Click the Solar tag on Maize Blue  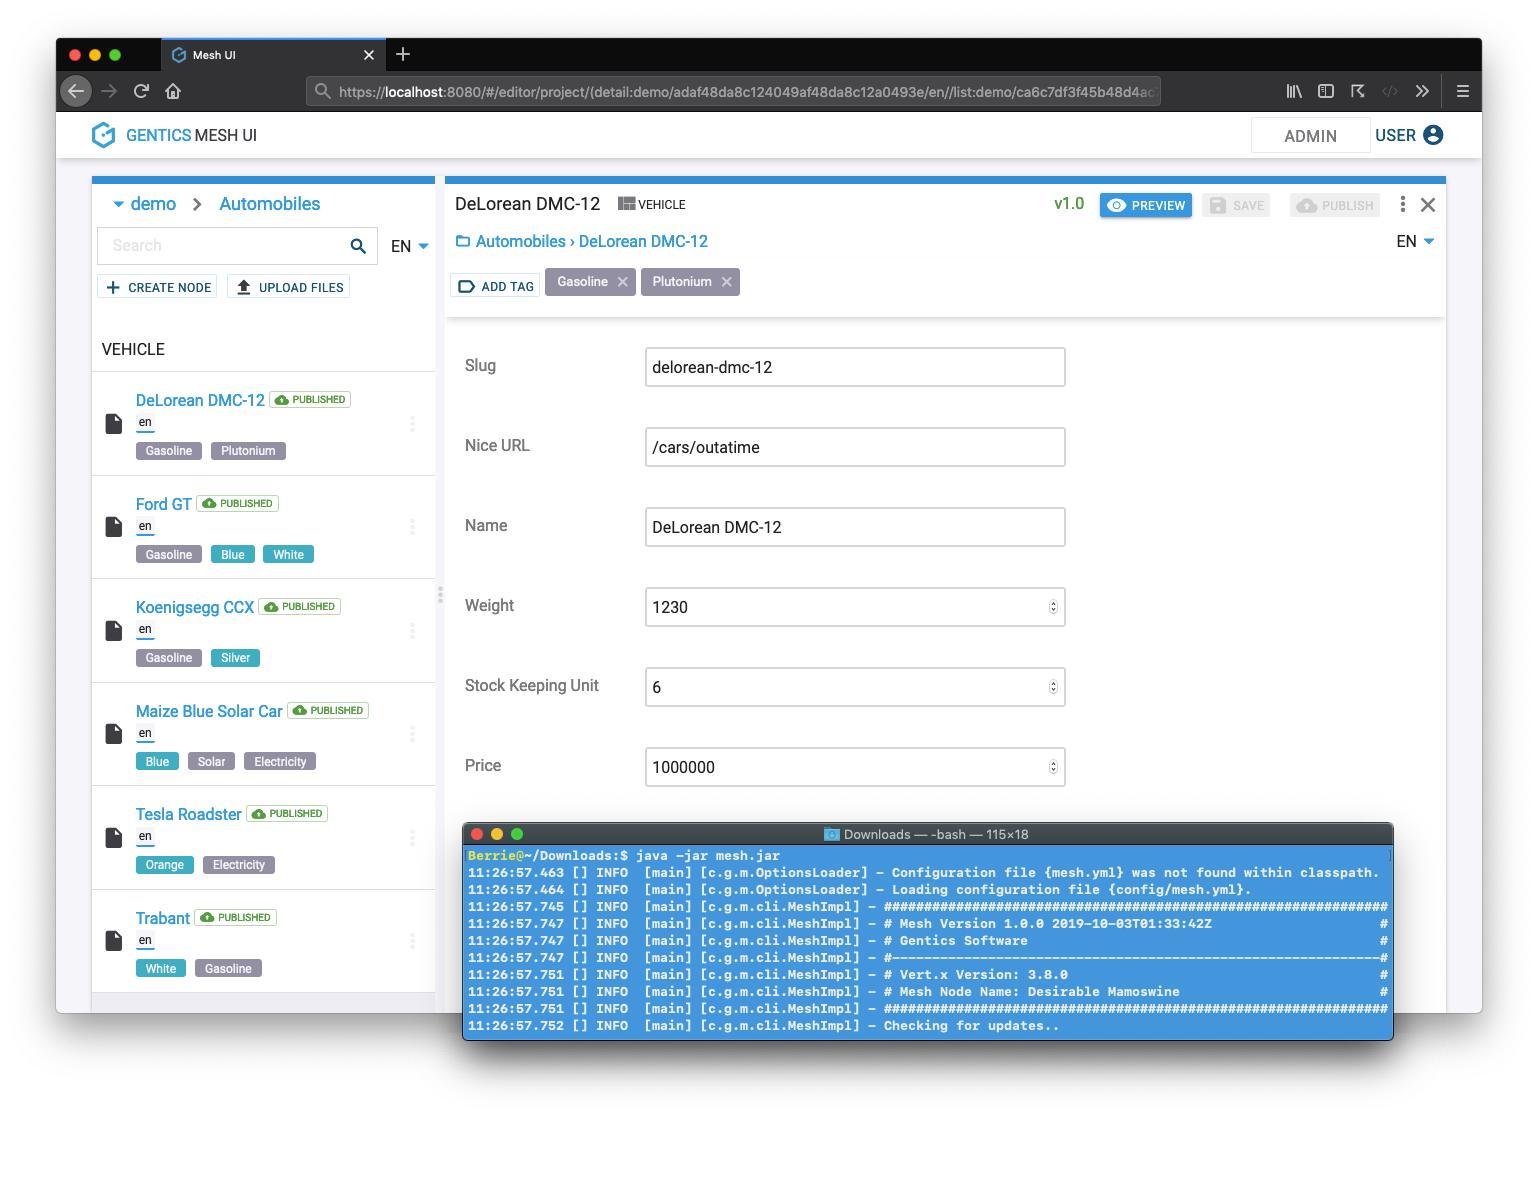point(212,762)
